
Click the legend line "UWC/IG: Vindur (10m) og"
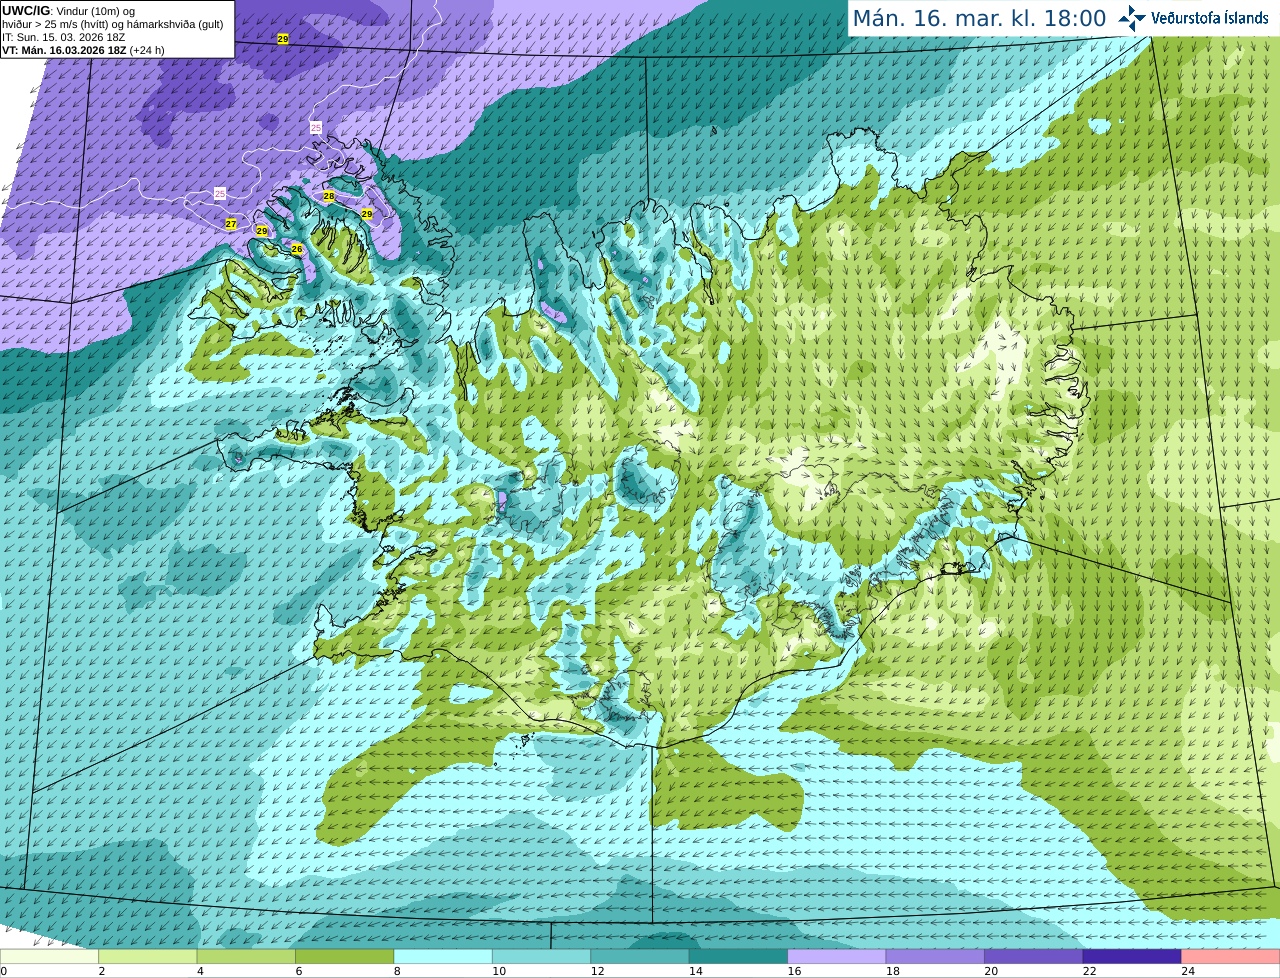tap(68, 11)
